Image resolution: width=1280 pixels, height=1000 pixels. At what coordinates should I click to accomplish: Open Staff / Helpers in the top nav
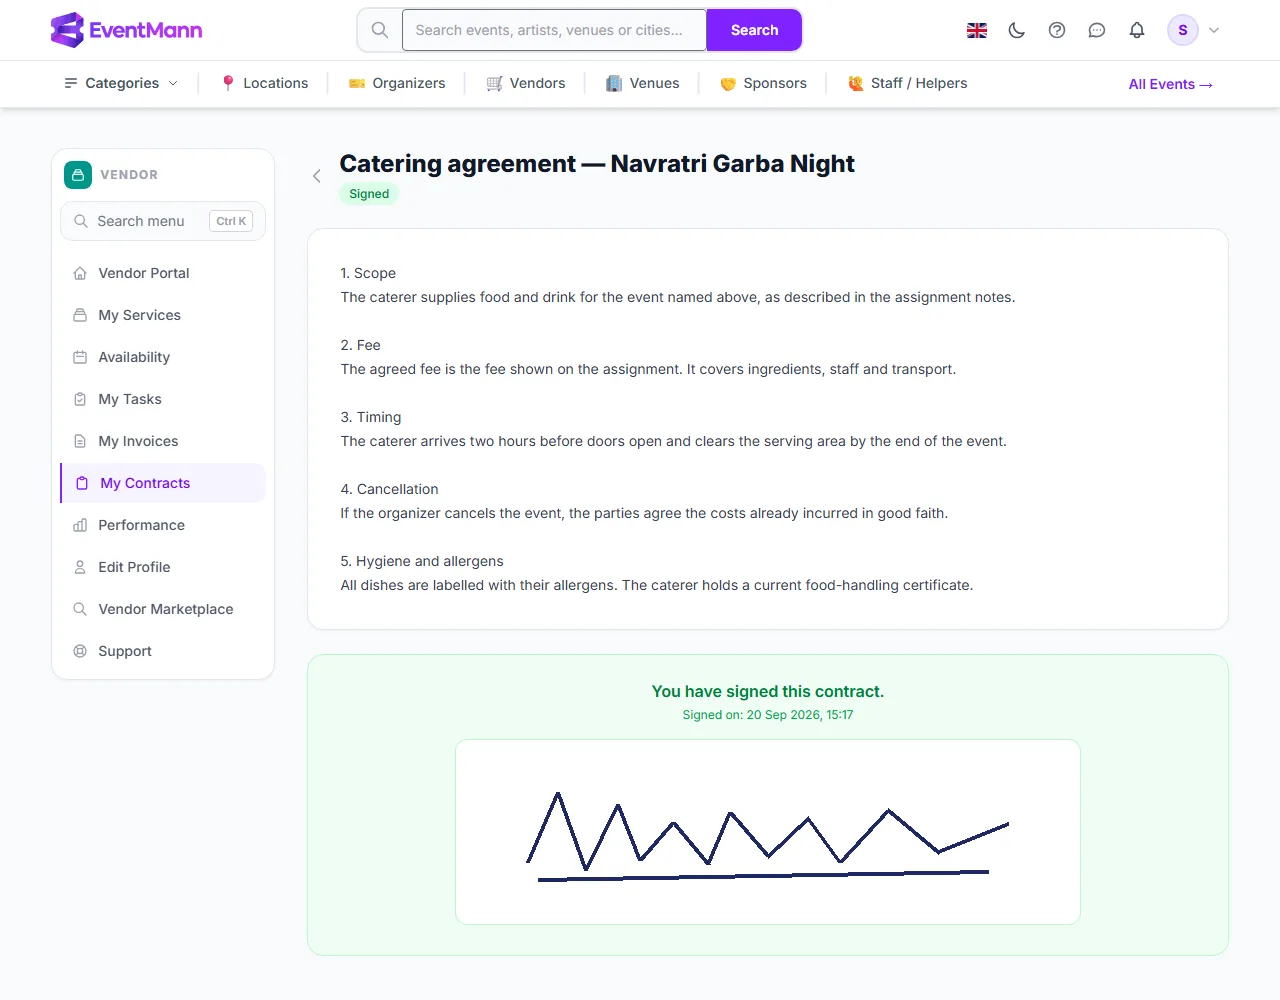[x=908, y=83]
